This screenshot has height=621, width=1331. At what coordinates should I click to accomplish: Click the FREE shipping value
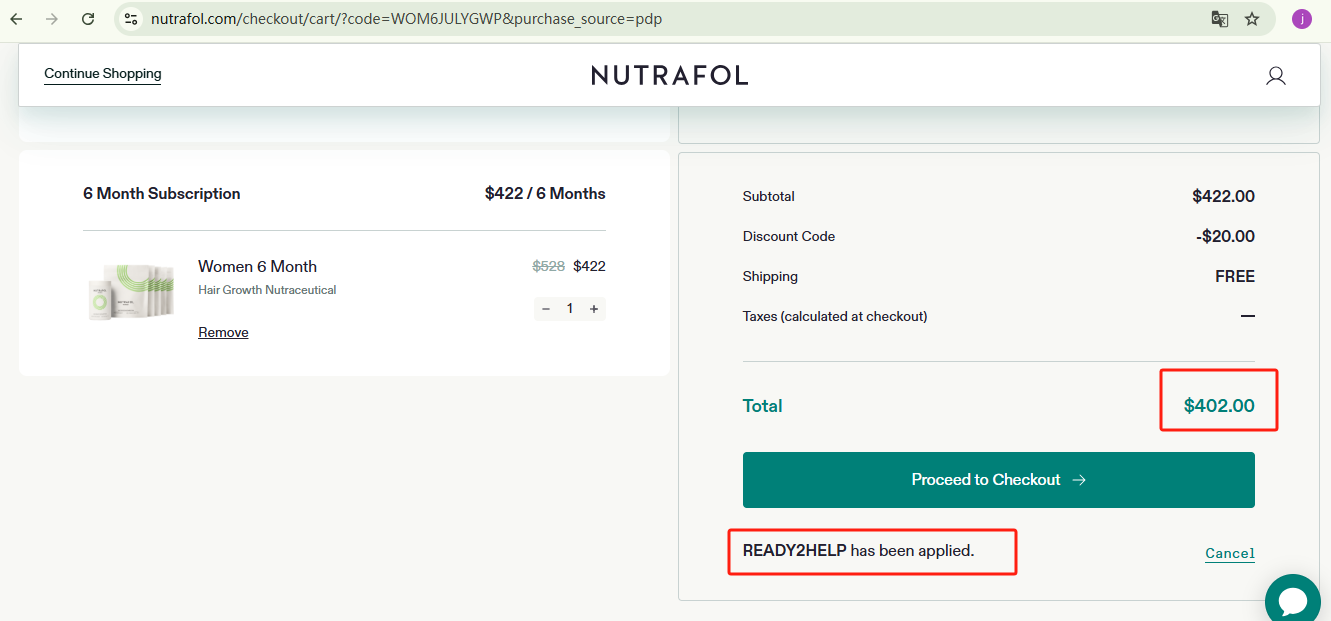click(x=1235, y=276)
